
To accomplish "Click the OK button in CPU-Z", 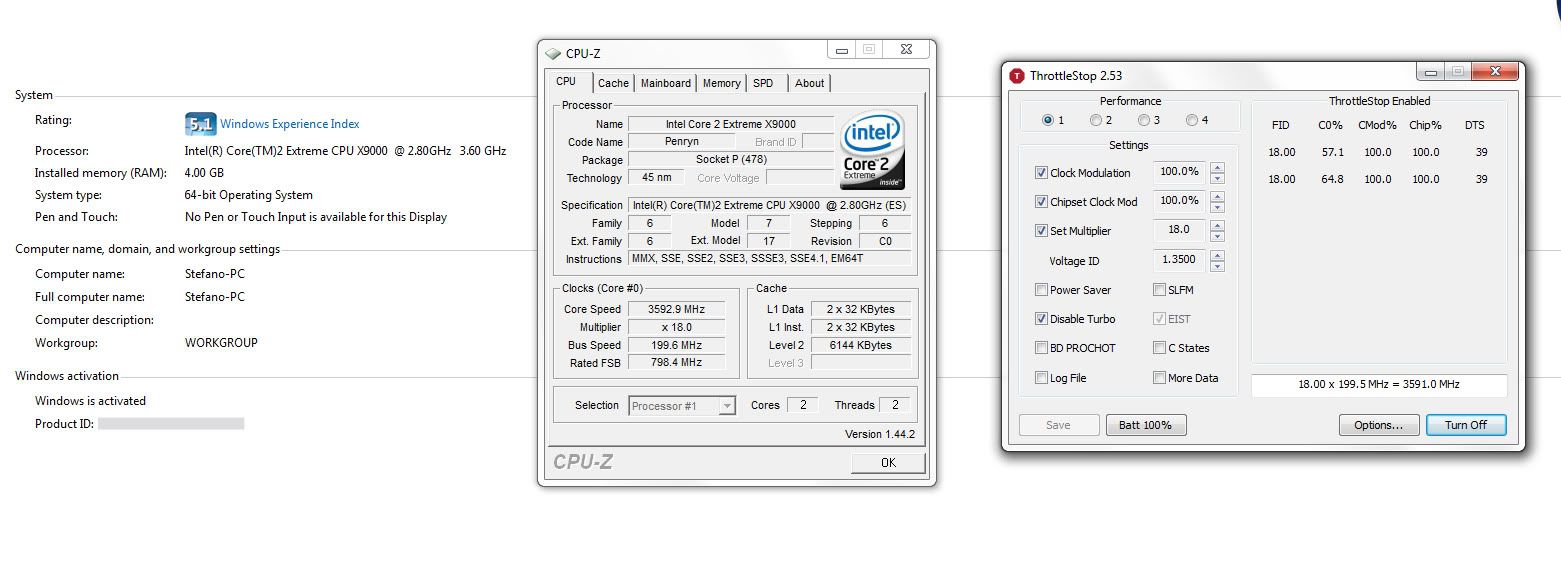I will point(888,462).
